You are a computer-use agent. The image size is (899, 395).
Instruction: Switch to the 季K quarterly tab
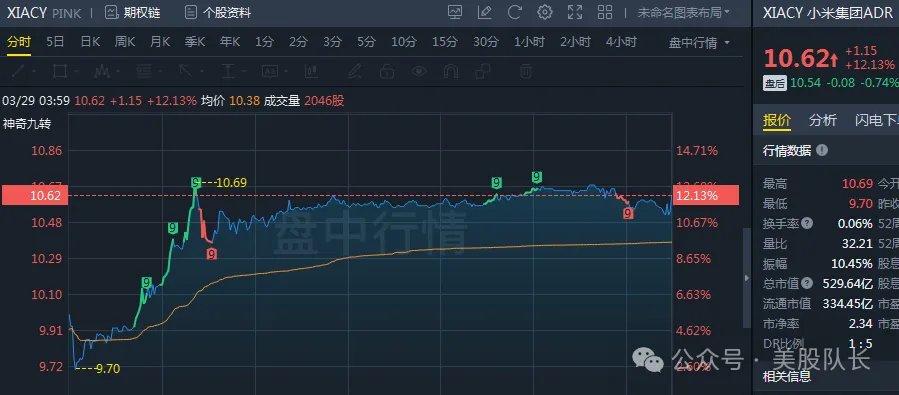point(195,42)
